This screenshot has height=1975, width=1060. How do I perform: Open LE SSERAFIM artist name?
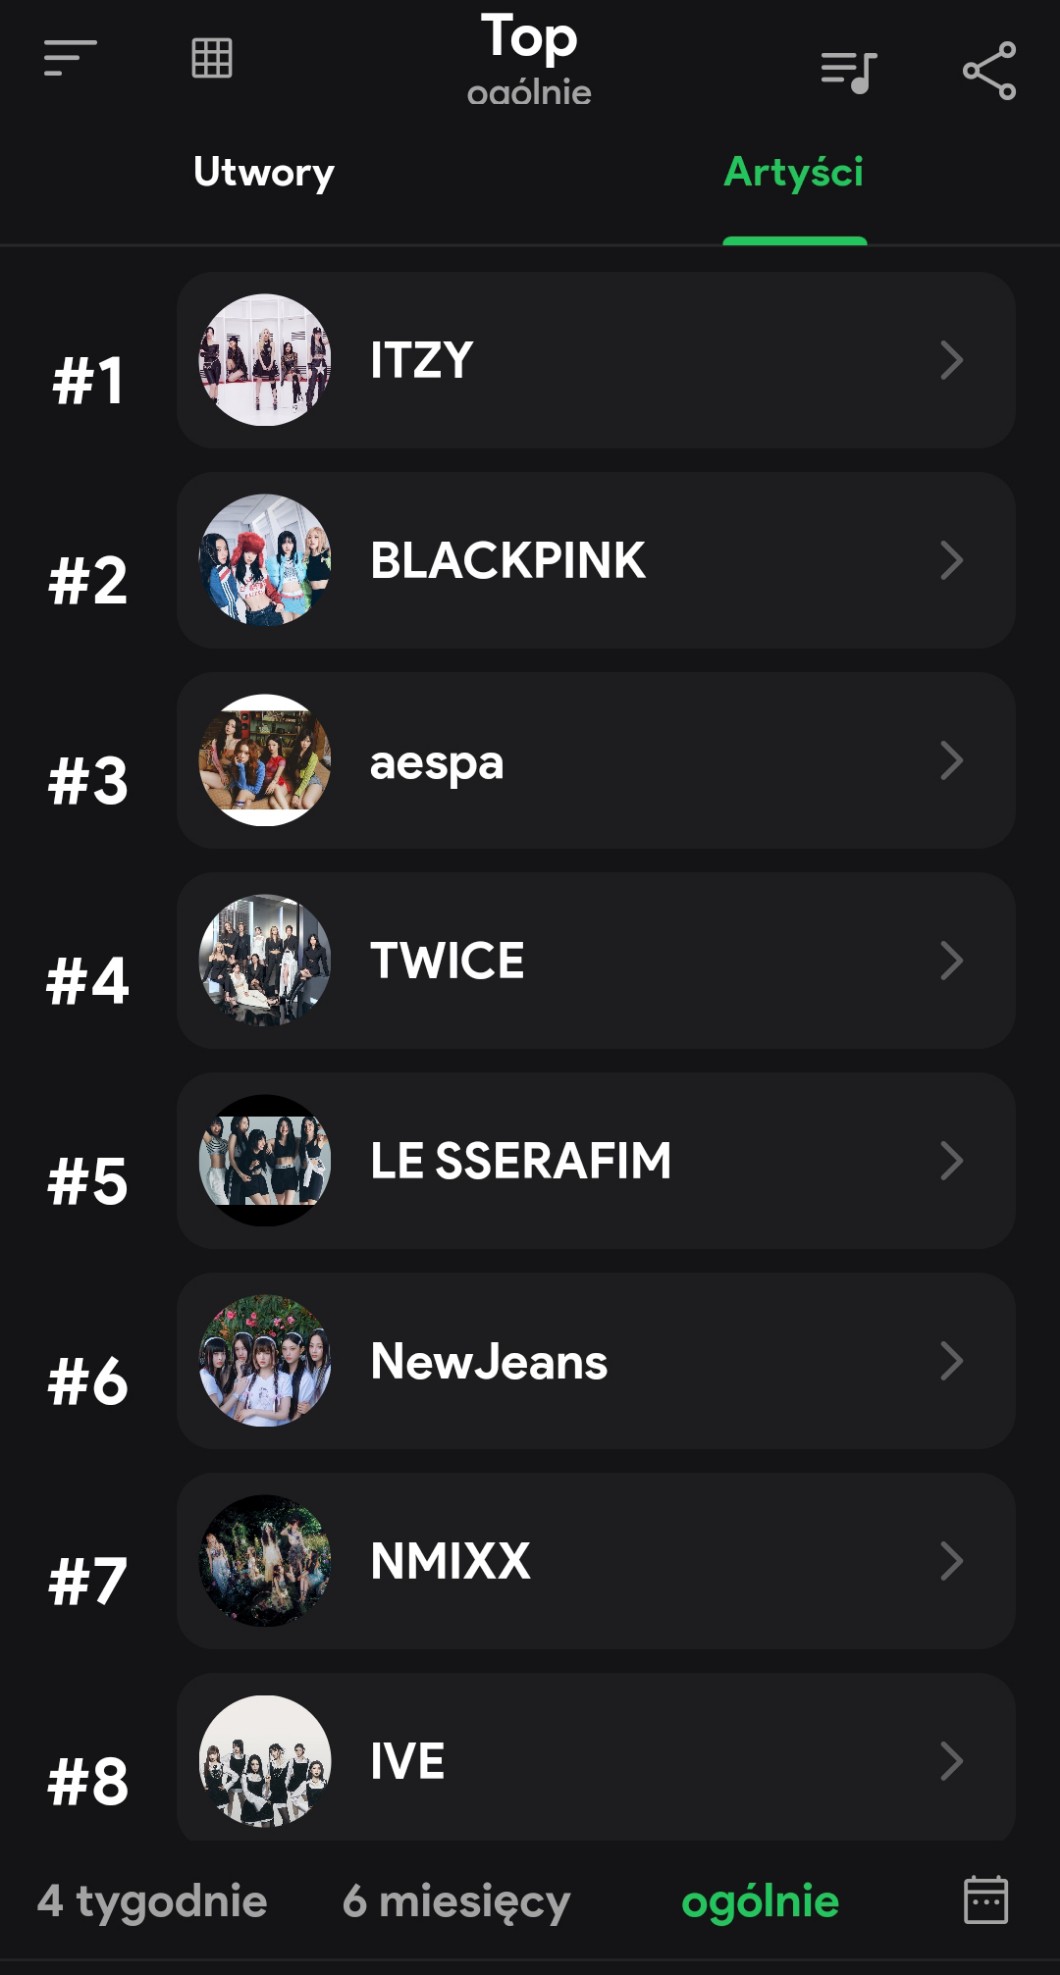click(x=520, y=1161)
